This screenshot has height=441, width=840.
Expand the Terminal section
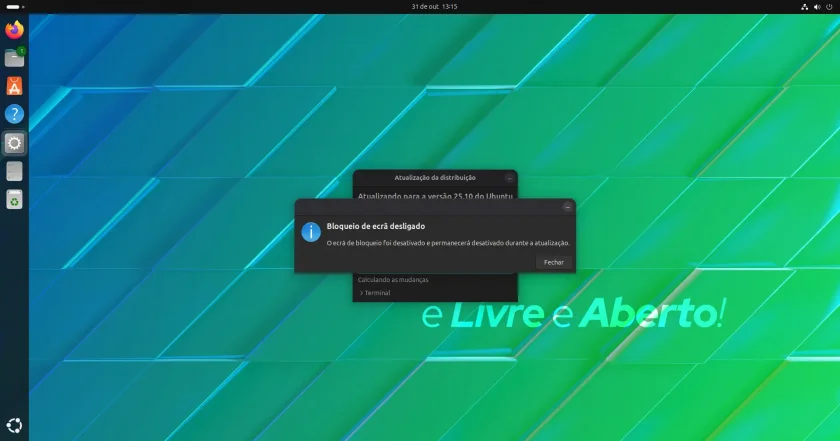[x=375, y=293]
